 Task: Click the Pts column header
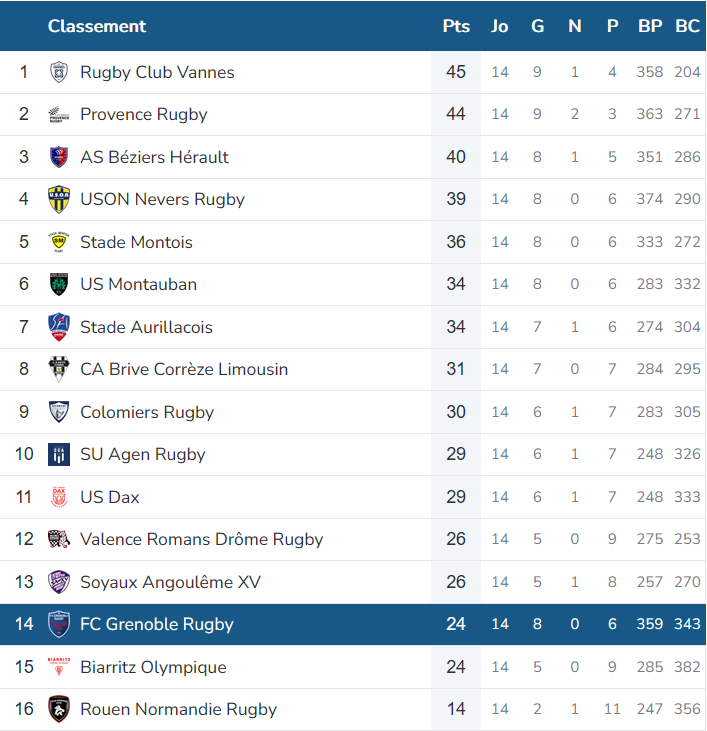[456, 26]
